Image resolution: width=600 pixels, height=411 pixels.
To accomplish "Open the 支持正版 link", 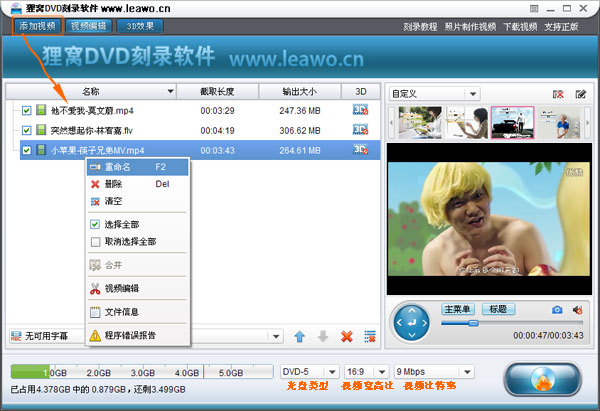I will click(x=561, y=27).
